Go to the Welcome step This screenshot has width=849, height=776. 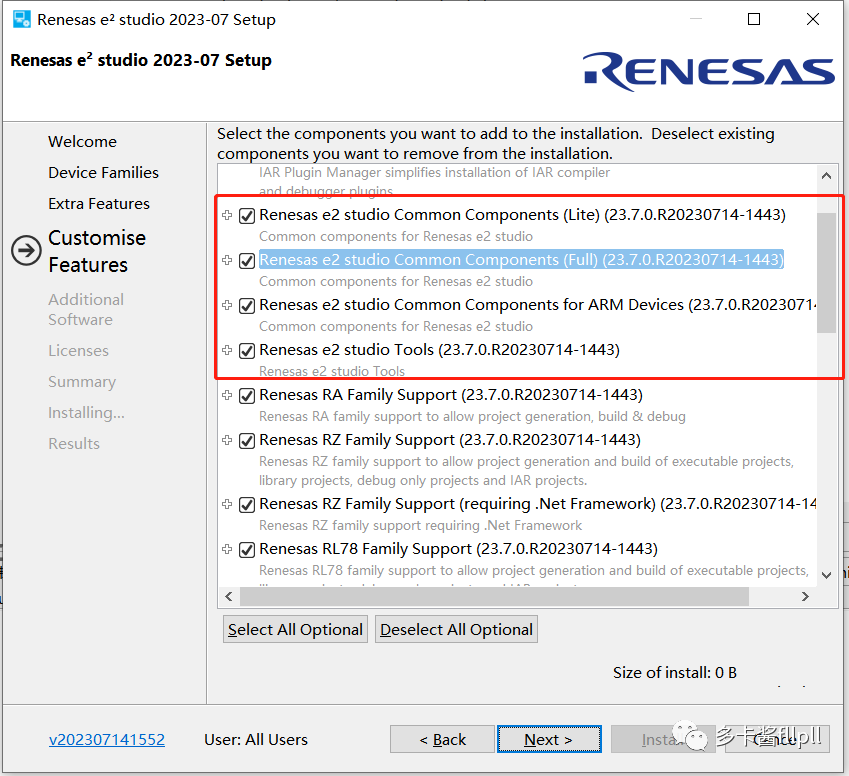[x=82, y=141]
